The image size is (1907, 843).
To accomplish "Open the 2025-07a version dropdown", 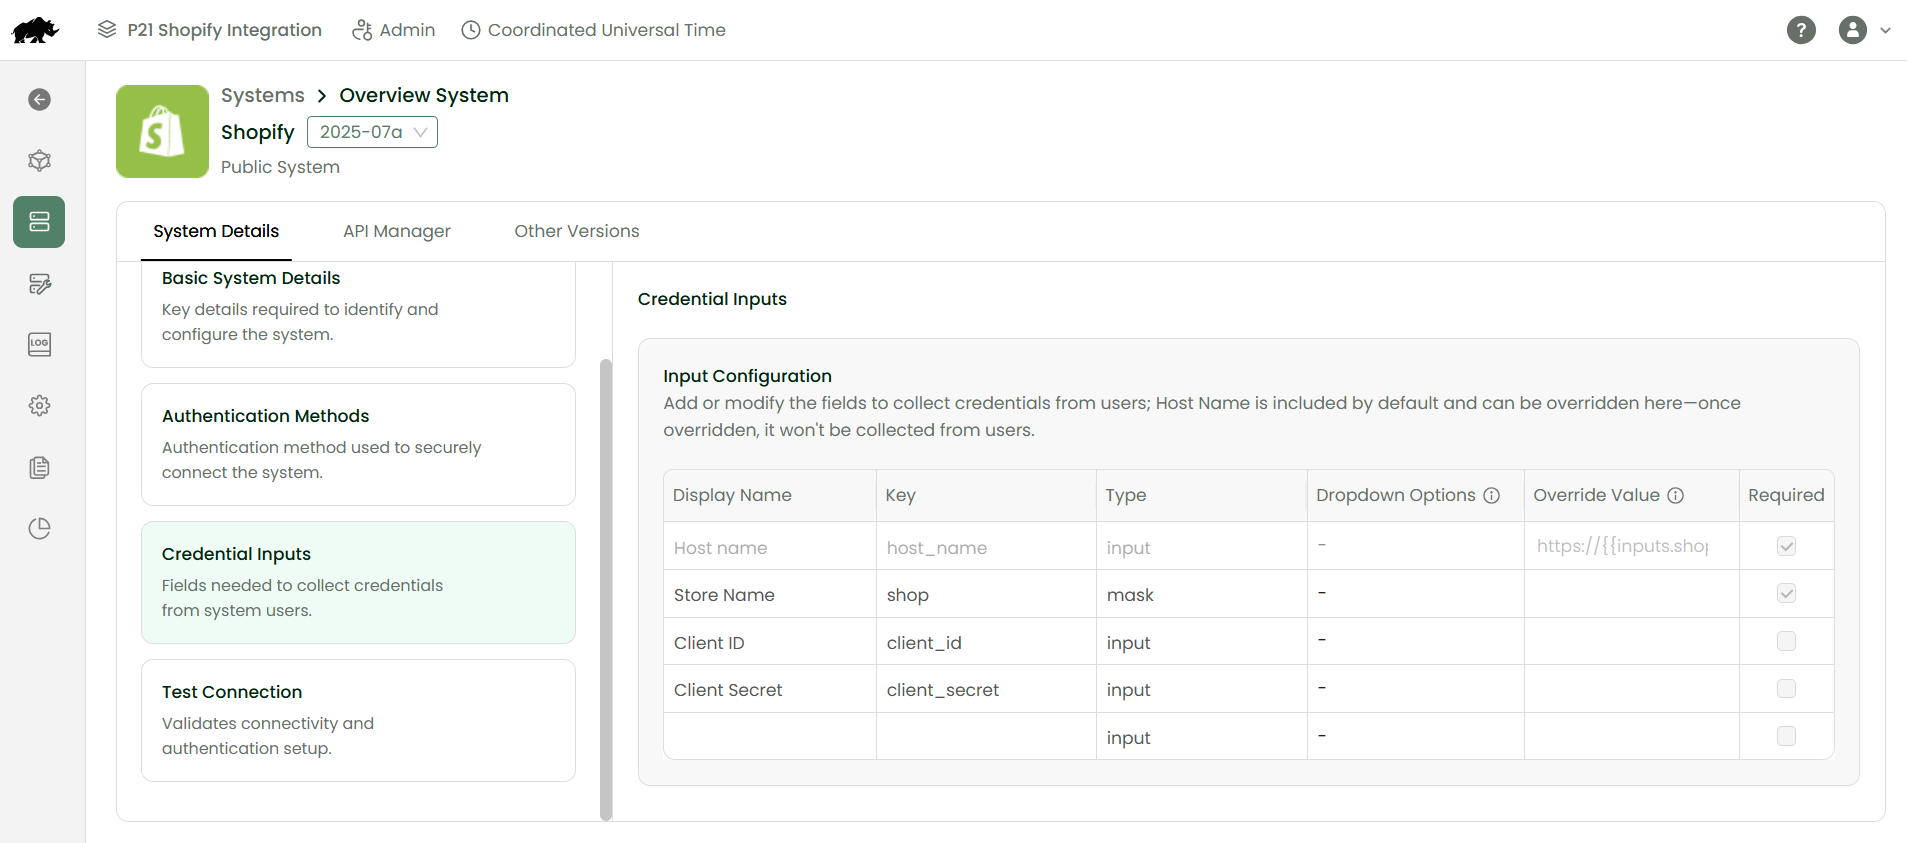I will pos(372,132).
